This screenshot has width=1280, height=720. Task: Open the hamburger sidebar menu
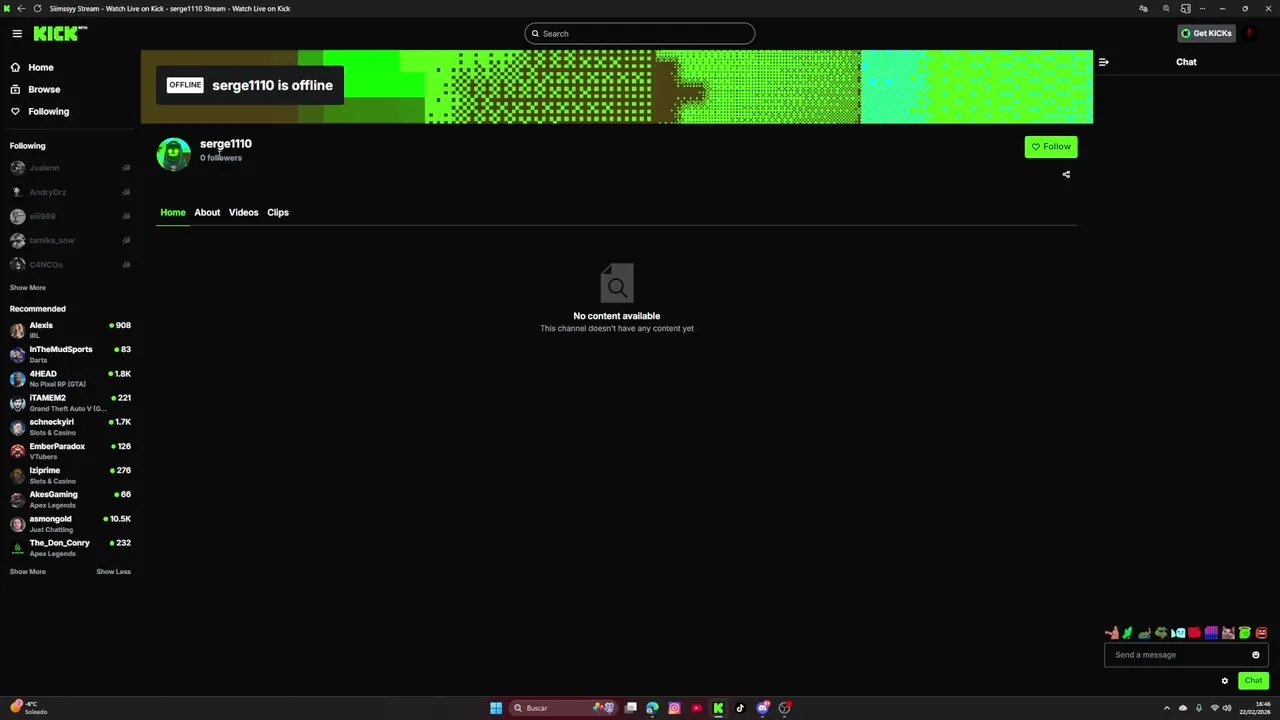[x=17, y=33]
